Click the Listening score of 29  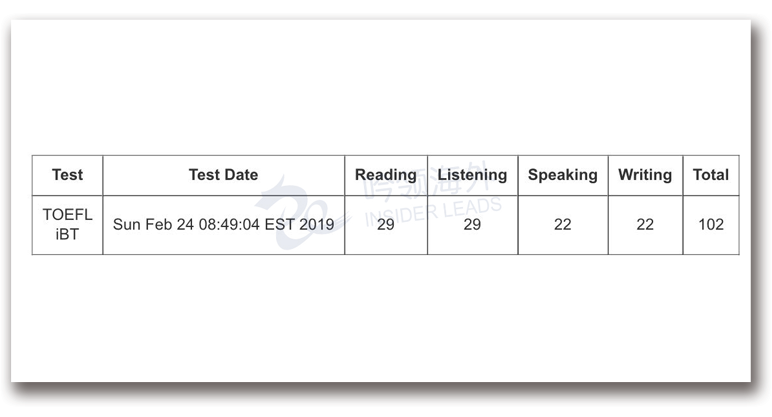pos(472,225)
